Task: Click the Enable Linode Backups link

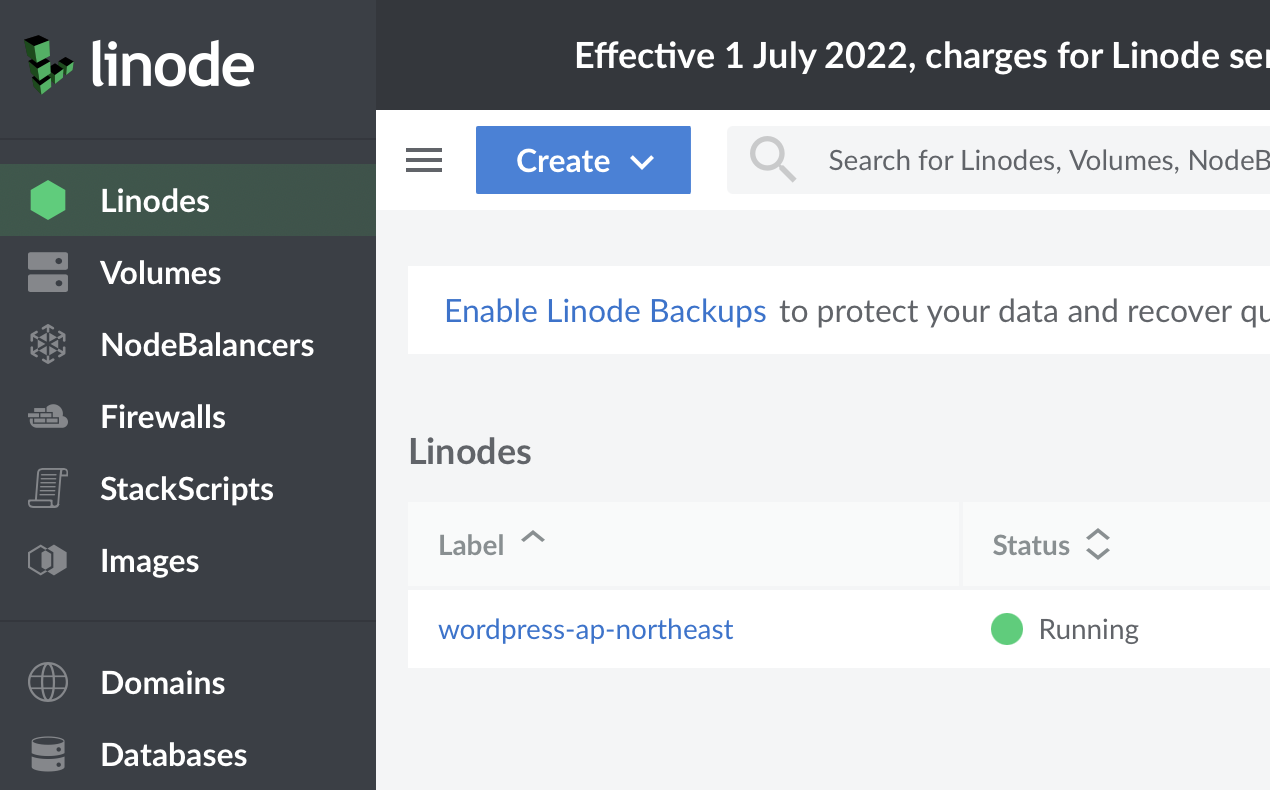Action: coord(605,311)
